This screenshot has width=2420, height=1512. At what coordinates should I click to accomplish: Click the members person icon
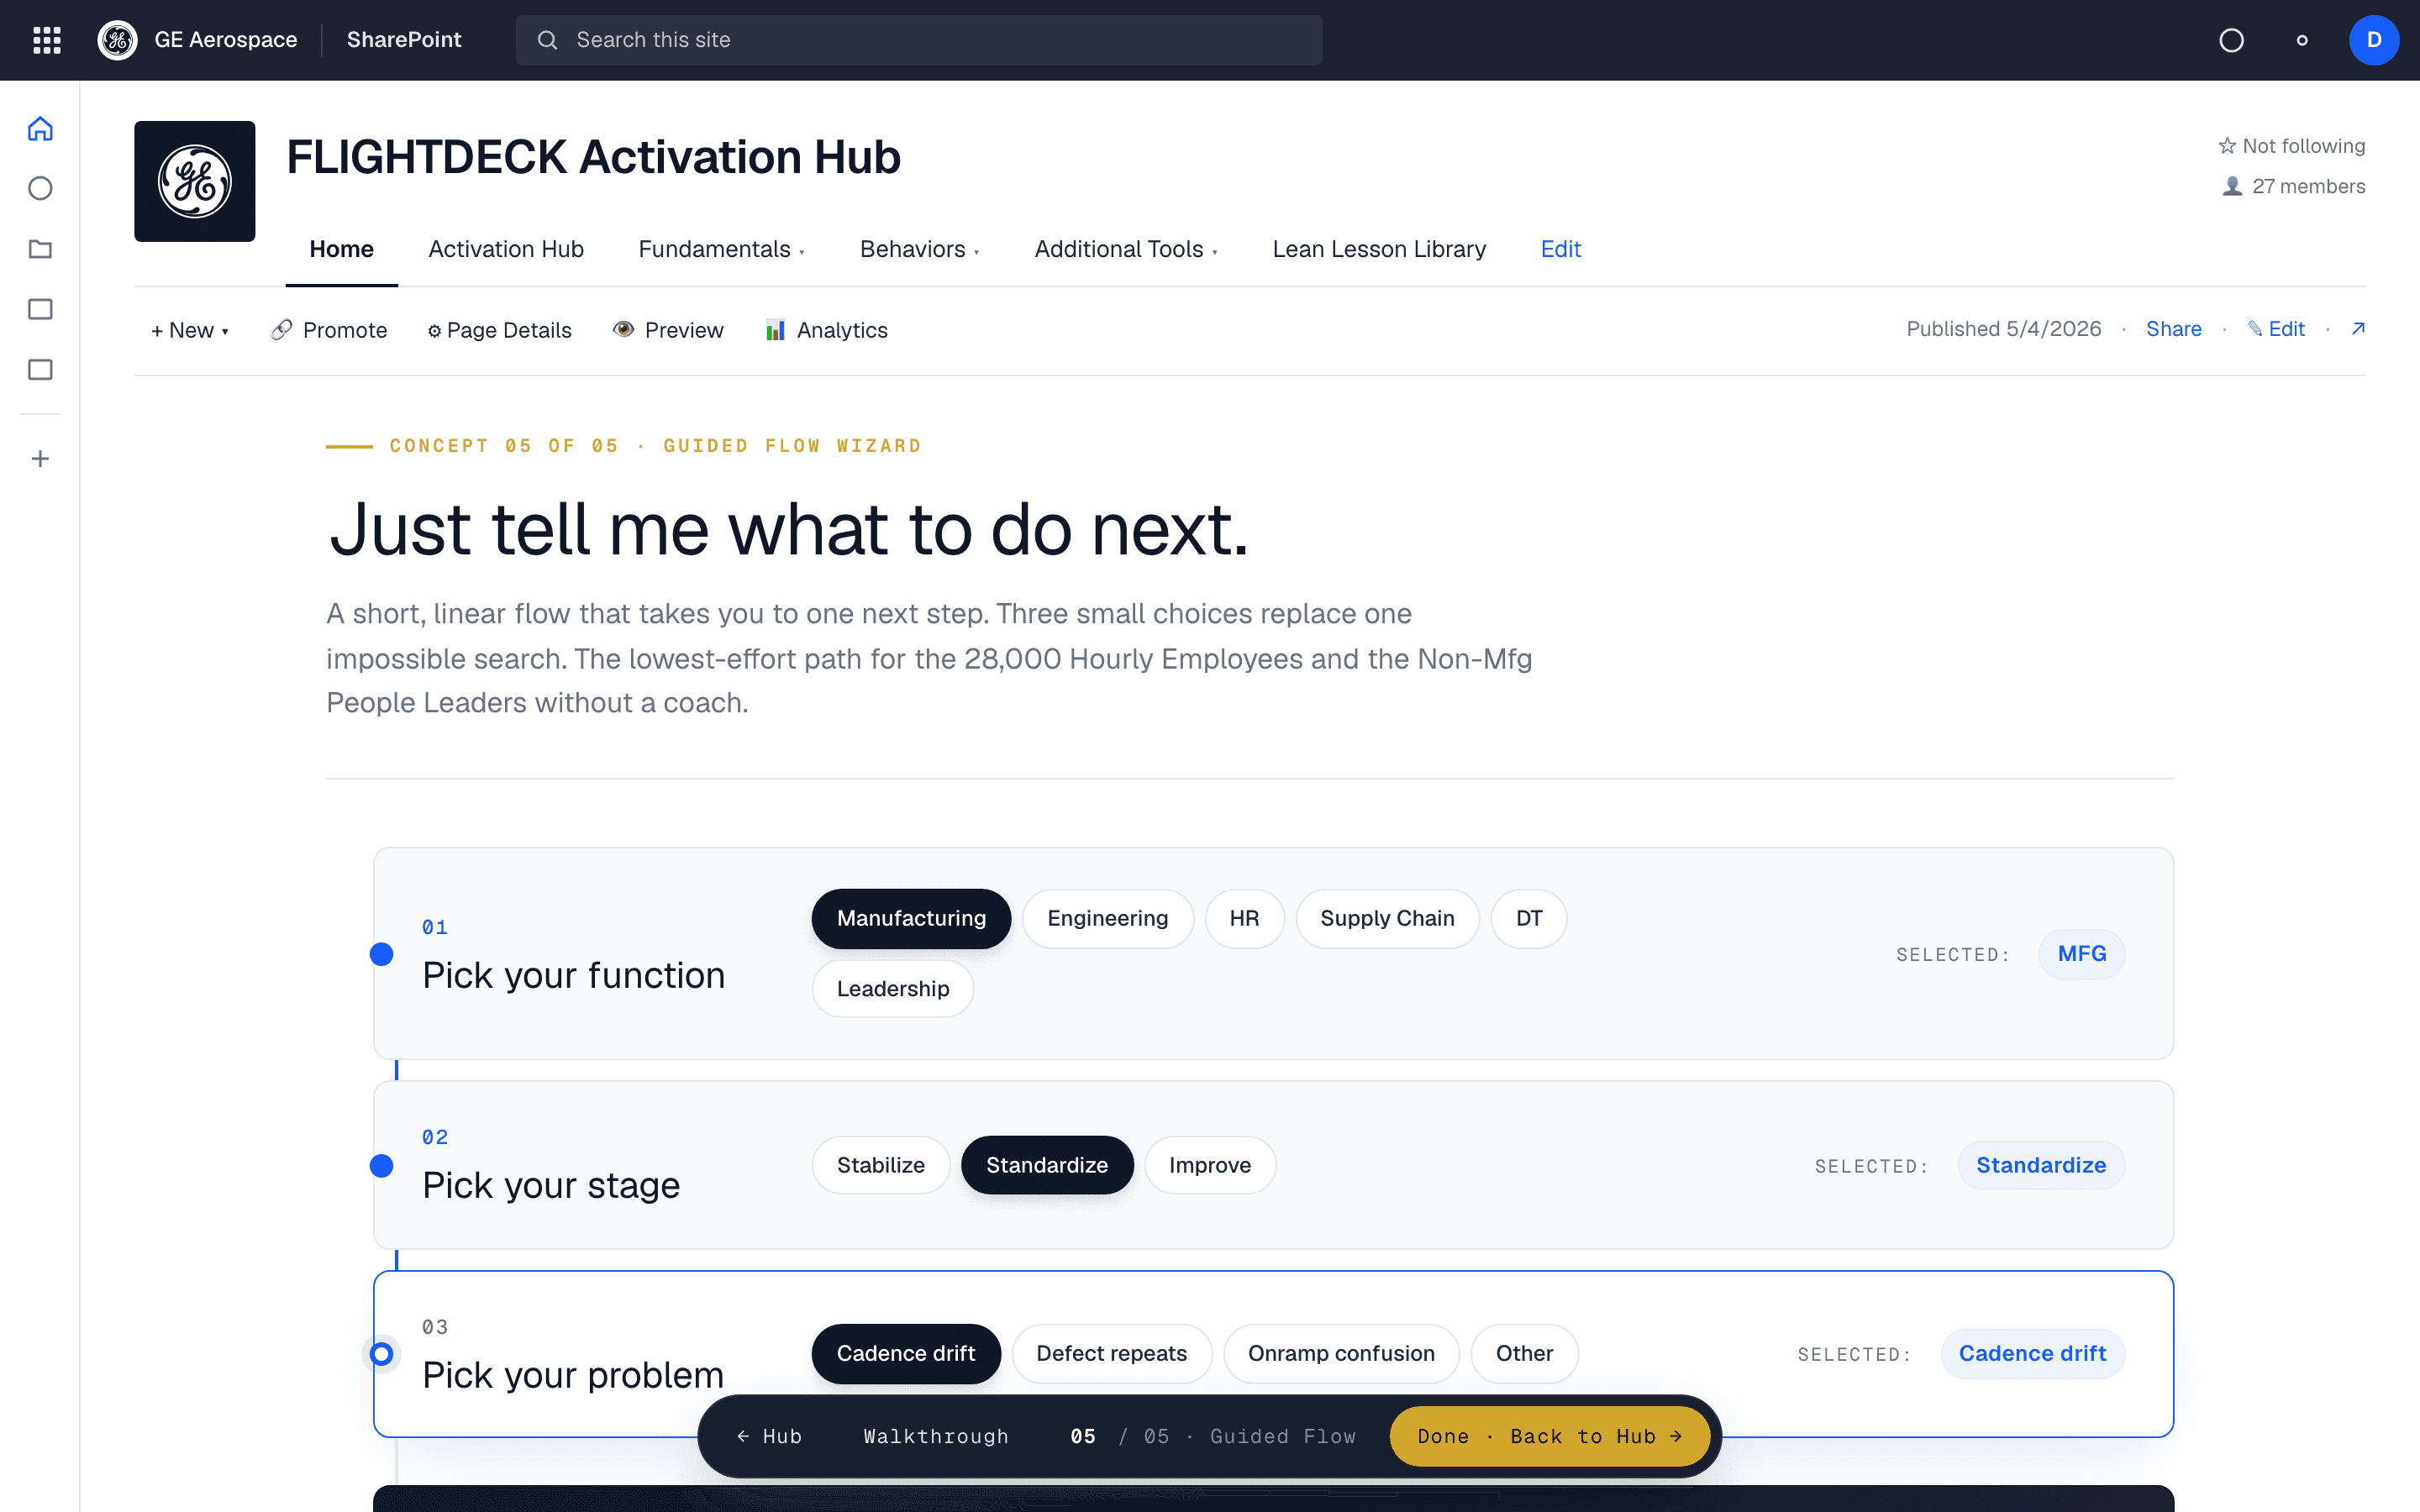[x=2232, y=186]
